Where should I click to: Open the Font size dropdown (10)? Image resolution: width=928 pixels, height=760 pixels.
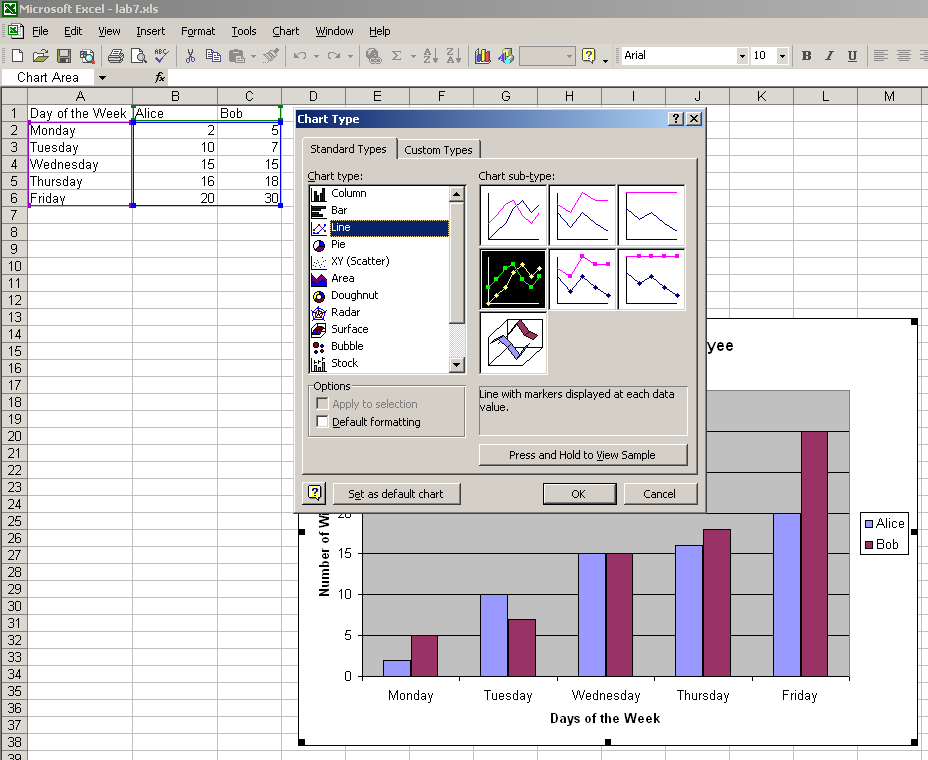point(782,56)
